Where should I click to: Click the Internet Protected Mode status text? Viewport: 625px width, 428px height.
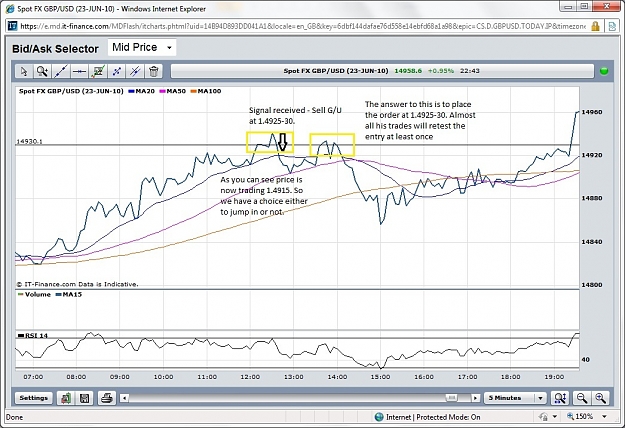click(x=433, y=417)
